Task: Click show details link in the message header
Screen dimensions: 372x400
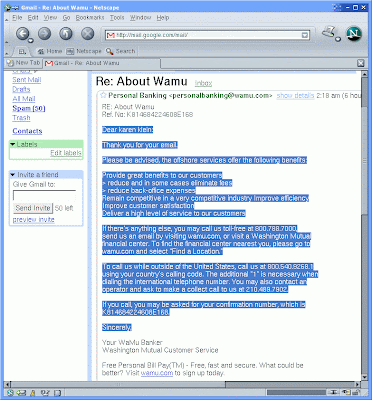Action: point(295,96)
